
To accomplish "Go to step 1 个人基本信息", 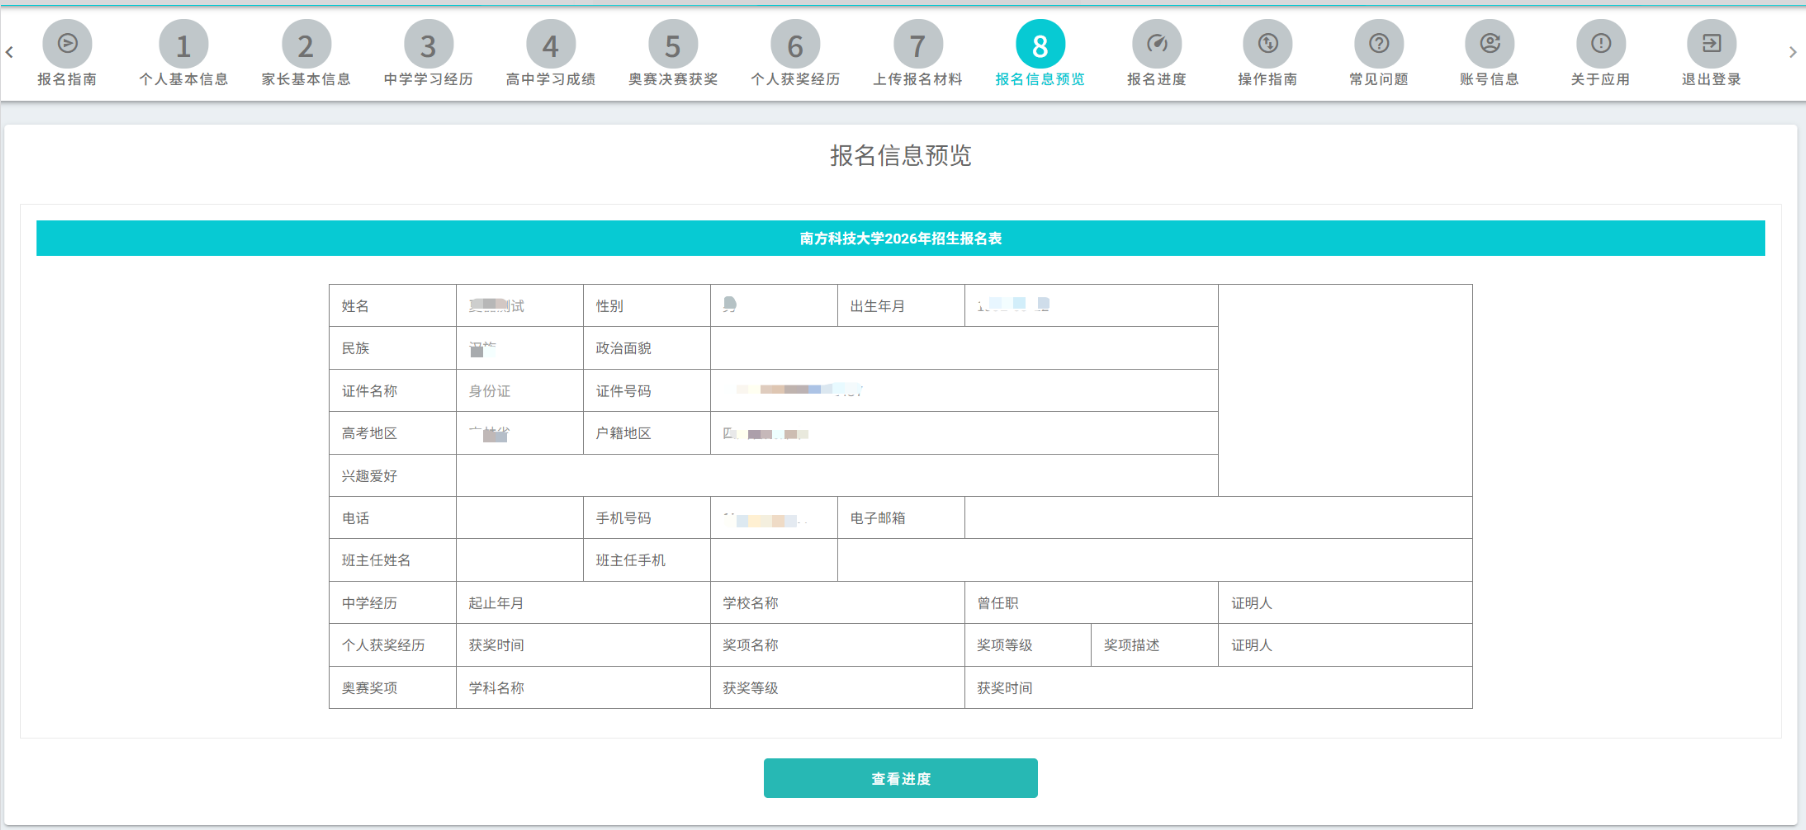I will [x=183, y=45].
